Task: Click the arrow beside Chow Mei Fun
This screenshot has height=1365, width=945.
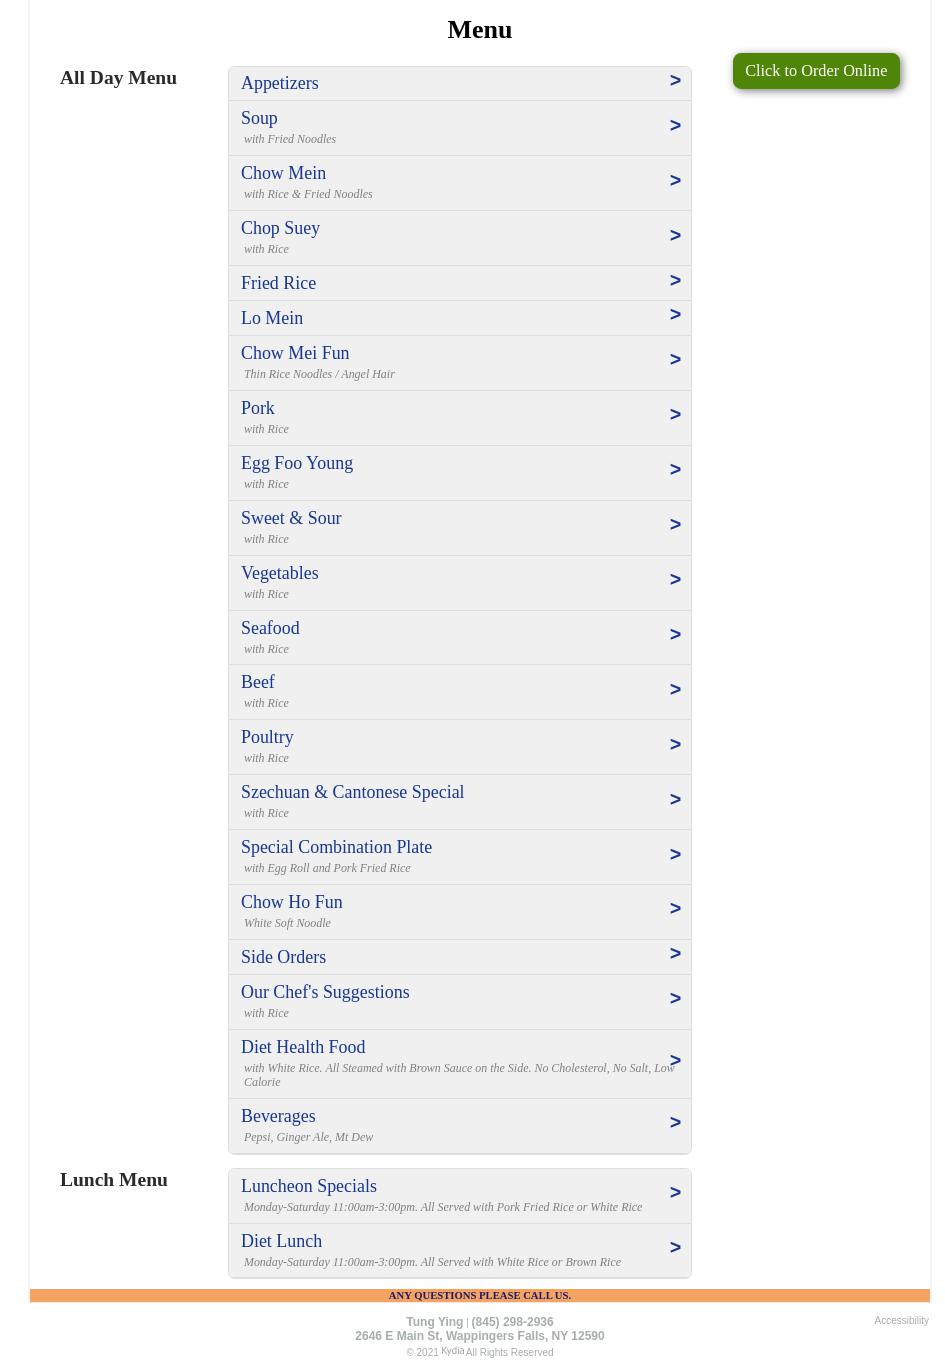Action: pos(675,360)
